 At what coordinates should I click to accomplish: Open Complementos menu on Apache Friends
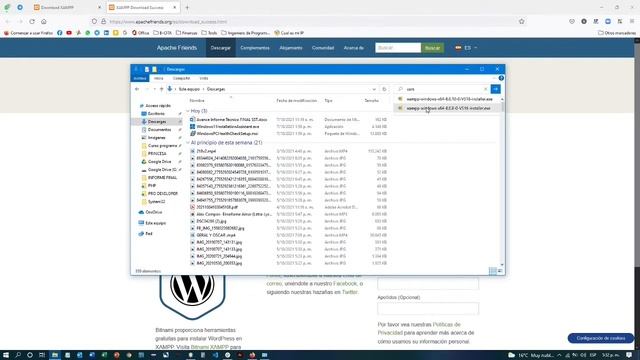tap(255, 48)
